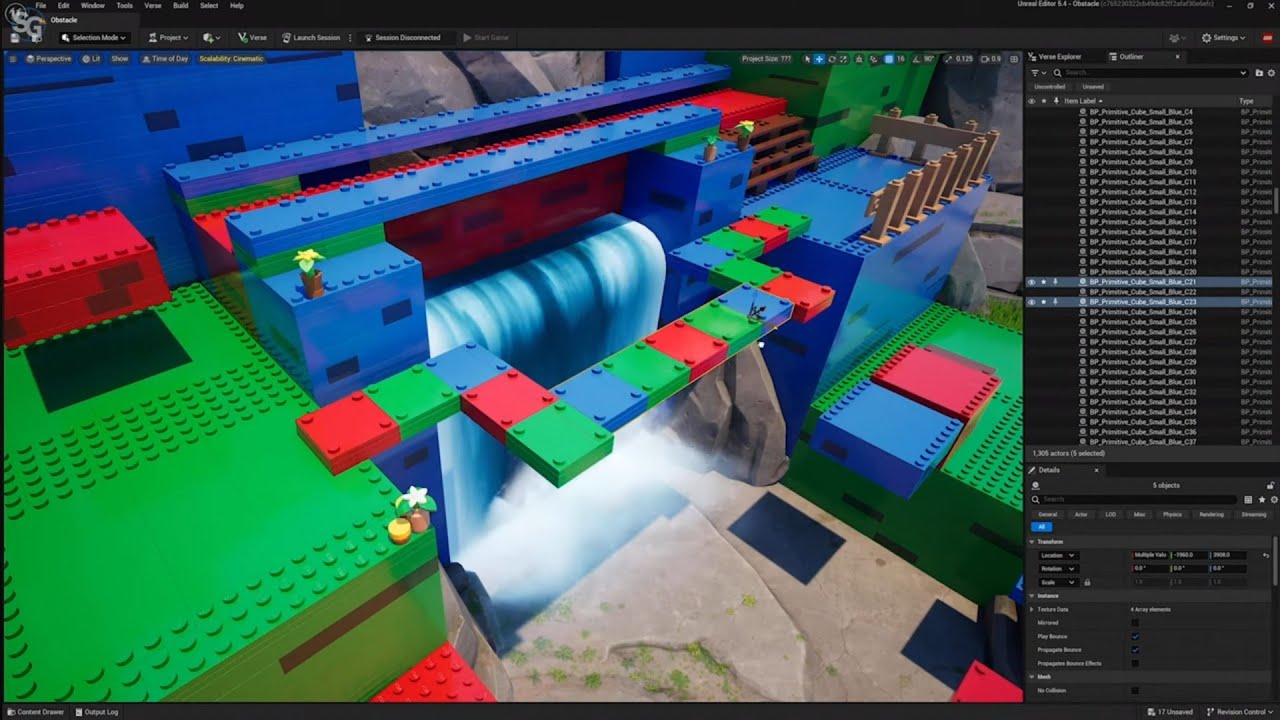Screen dimensions: 1280x720
Task: Open the Outliner filter dropdown
Action: pyautogui.click(x=1037, y=73)
